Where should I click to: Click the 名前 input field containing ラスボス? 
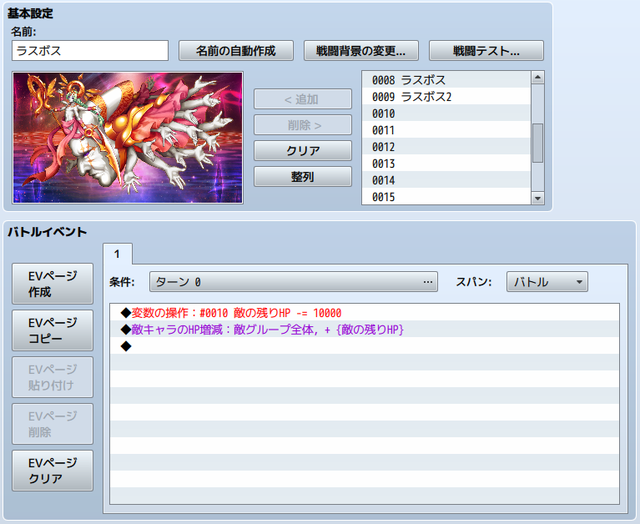[90, 51]
